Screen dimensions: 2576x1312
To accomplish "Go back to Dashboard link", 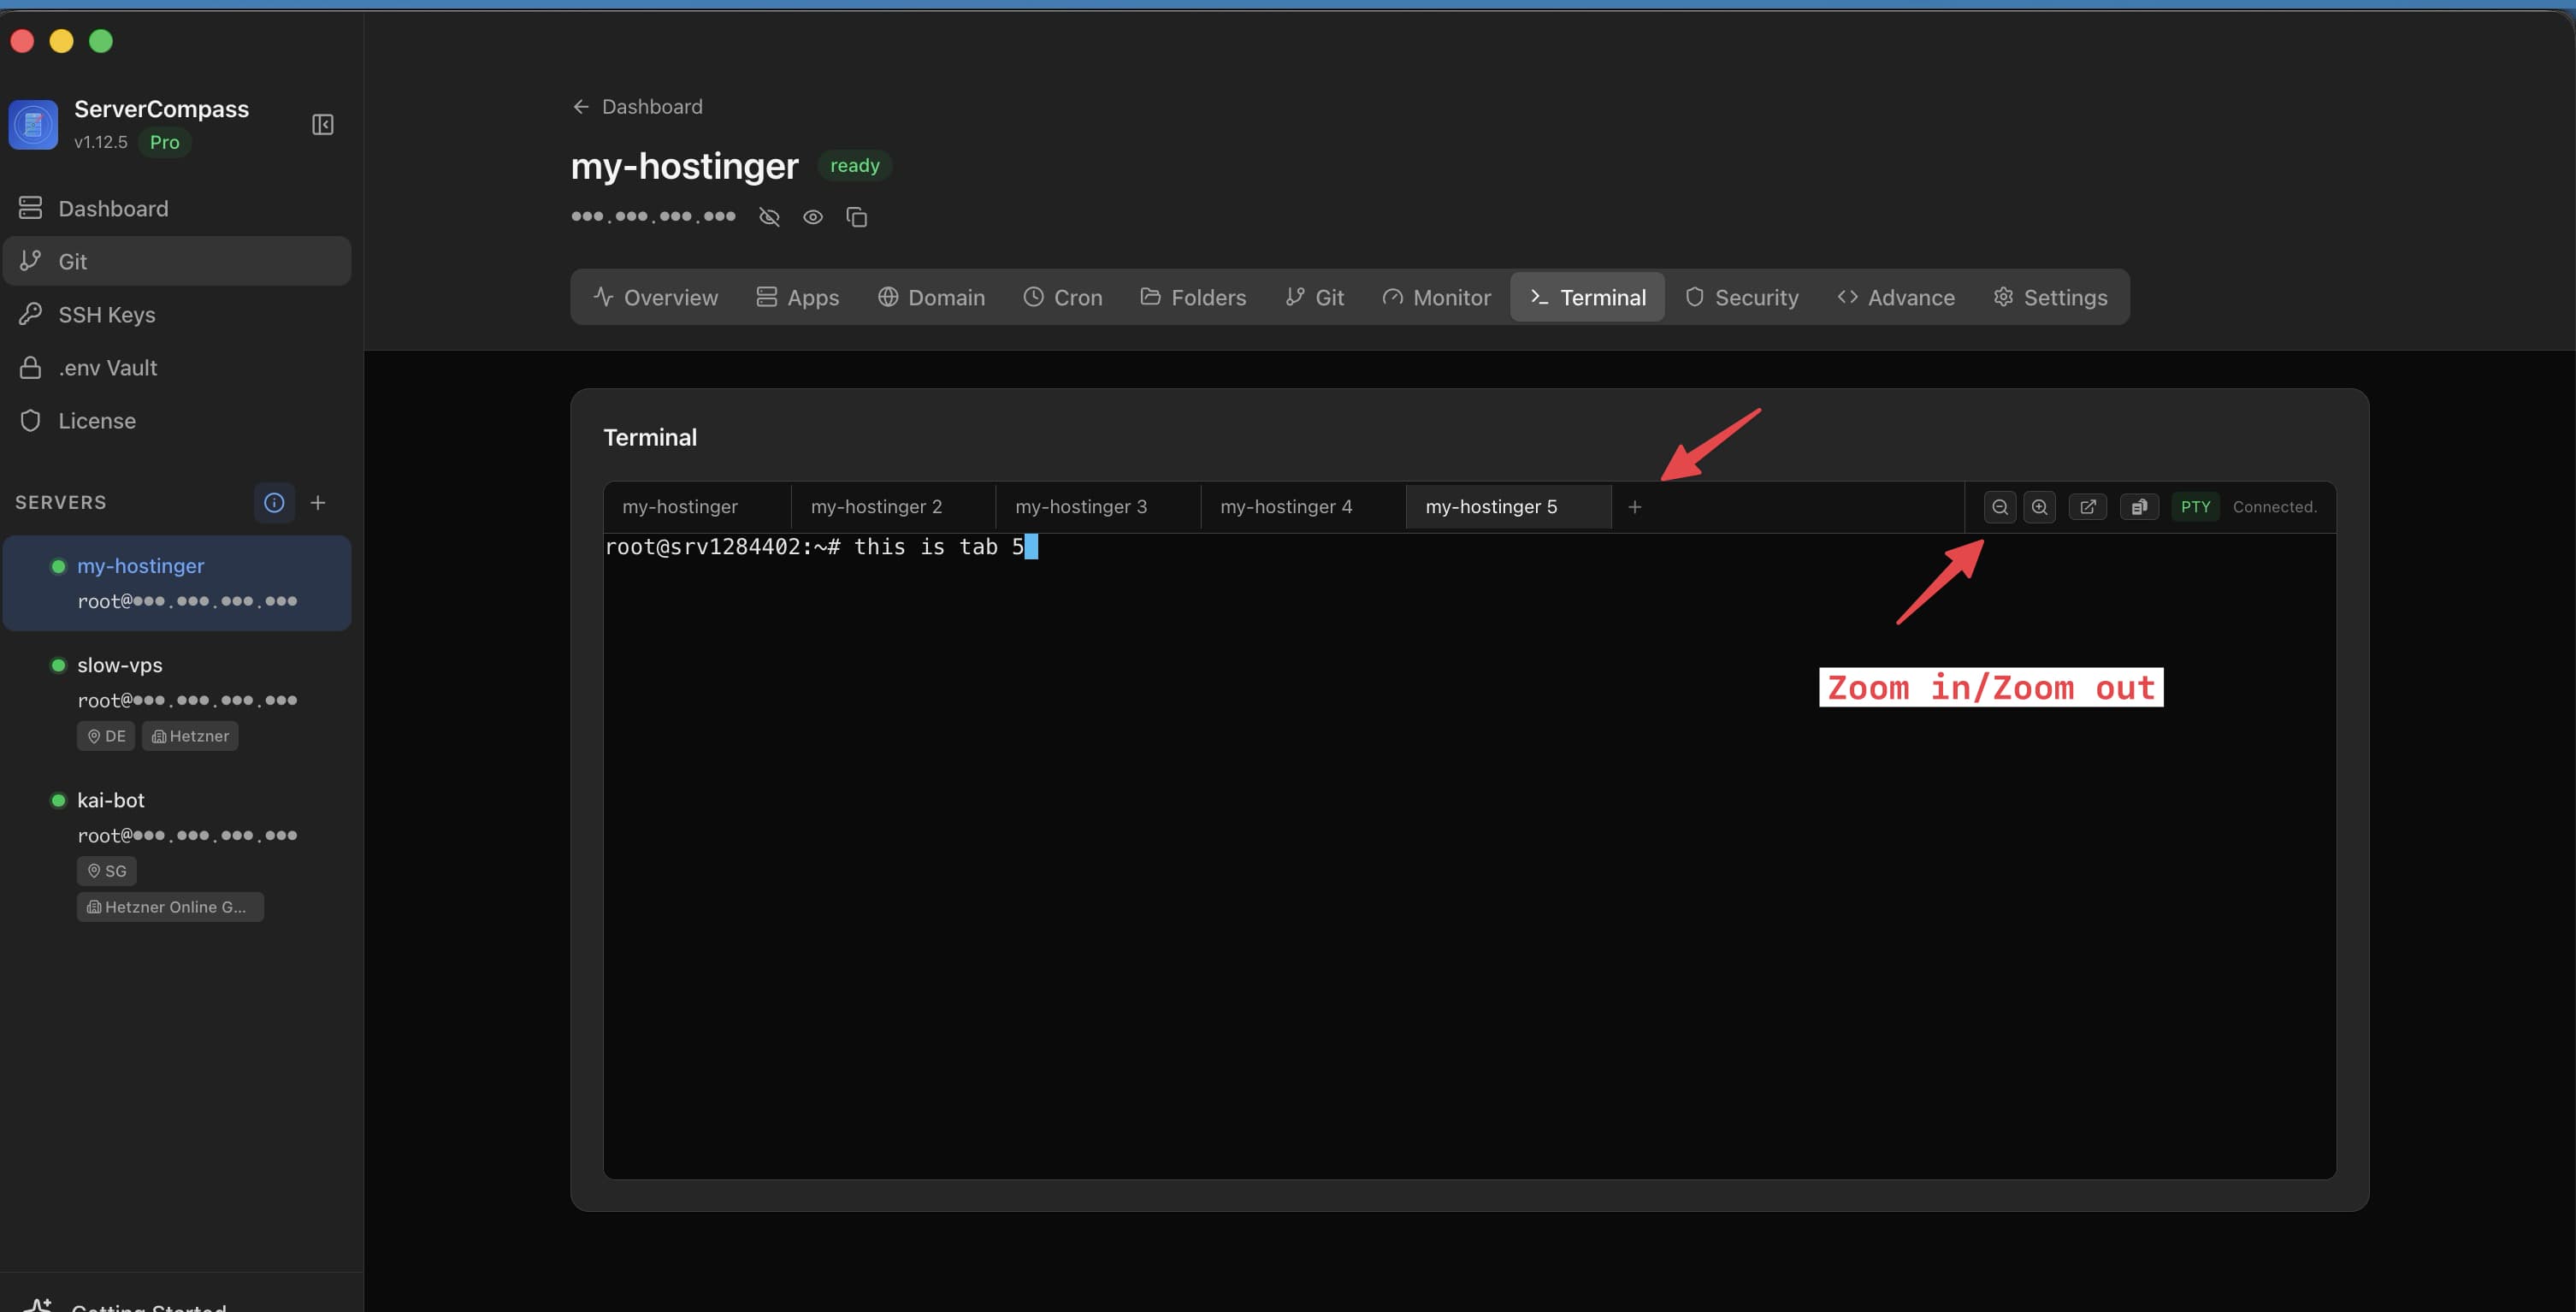I will pos(637,106).
